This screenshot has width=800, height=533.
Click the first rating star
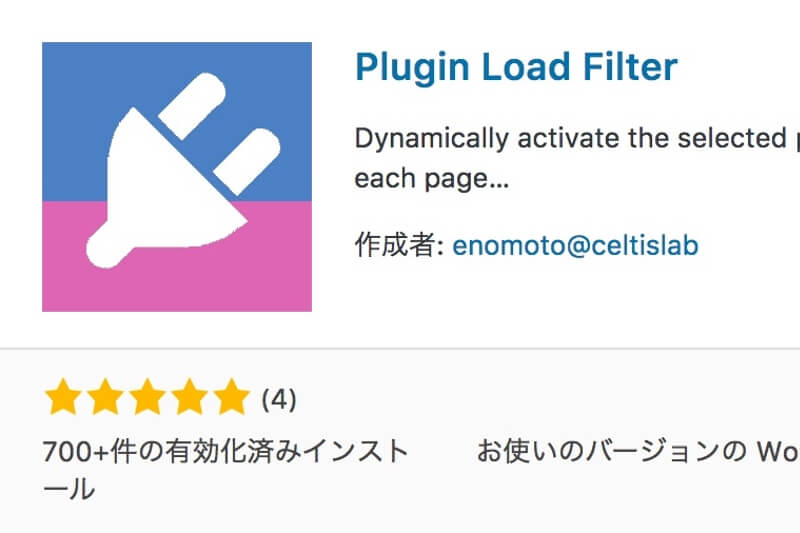coord(63,396)
